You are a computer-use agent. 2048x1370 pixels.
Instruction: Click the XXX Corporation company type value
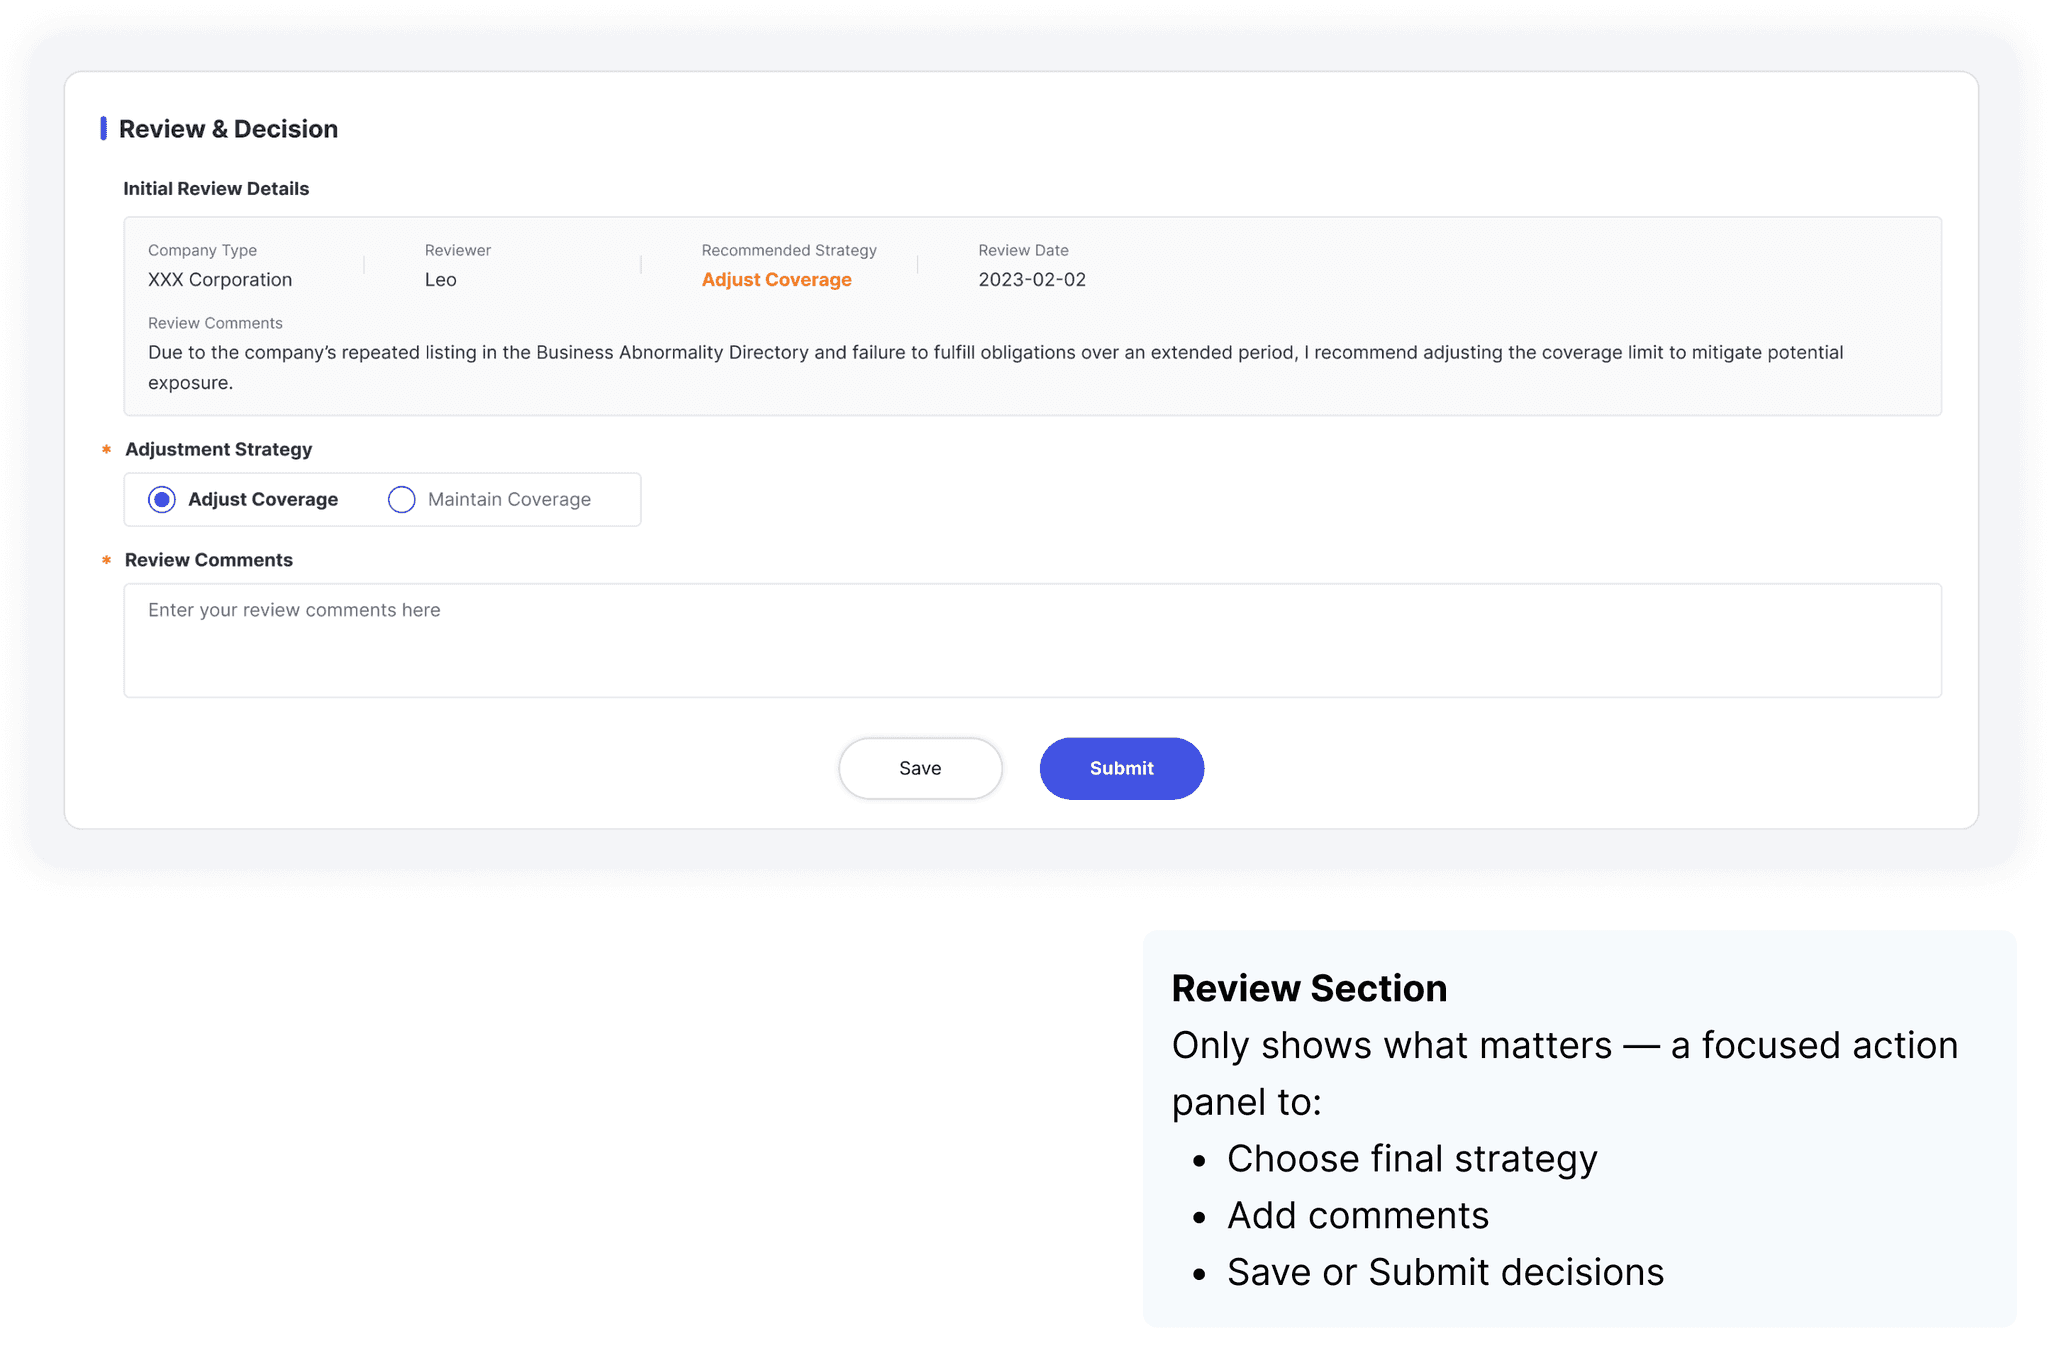point(220,280)
